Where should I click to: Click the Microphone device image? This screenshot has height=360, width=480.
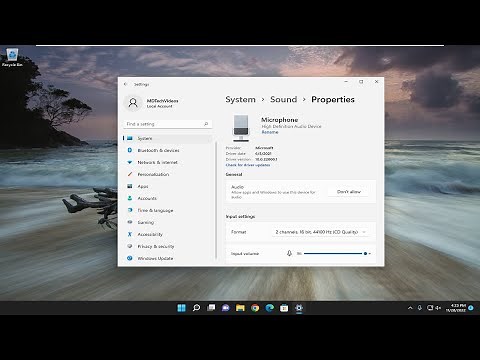click(x=241, y=128)
